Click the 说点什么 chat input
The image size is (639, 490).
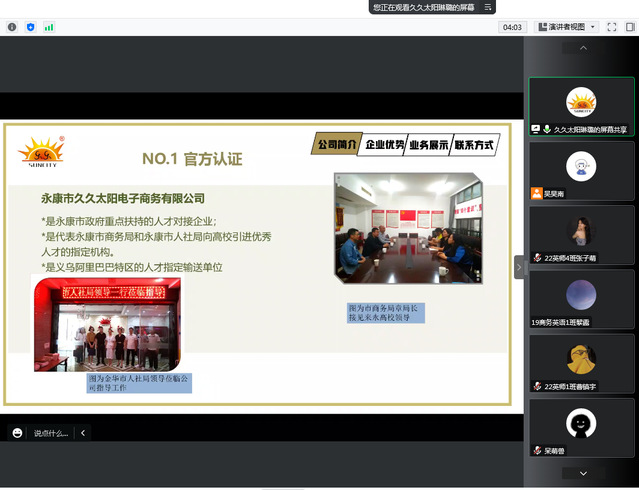pos(51,433)
